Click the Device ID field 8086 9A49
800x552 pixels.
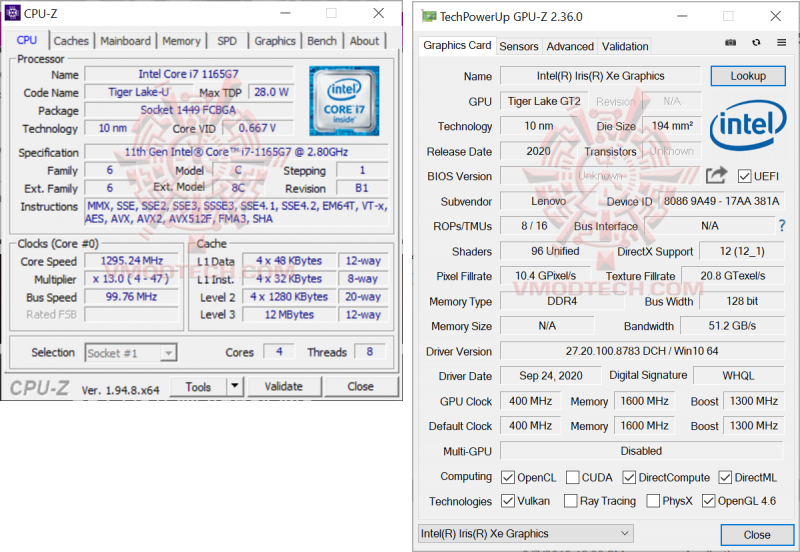[721, 201]
